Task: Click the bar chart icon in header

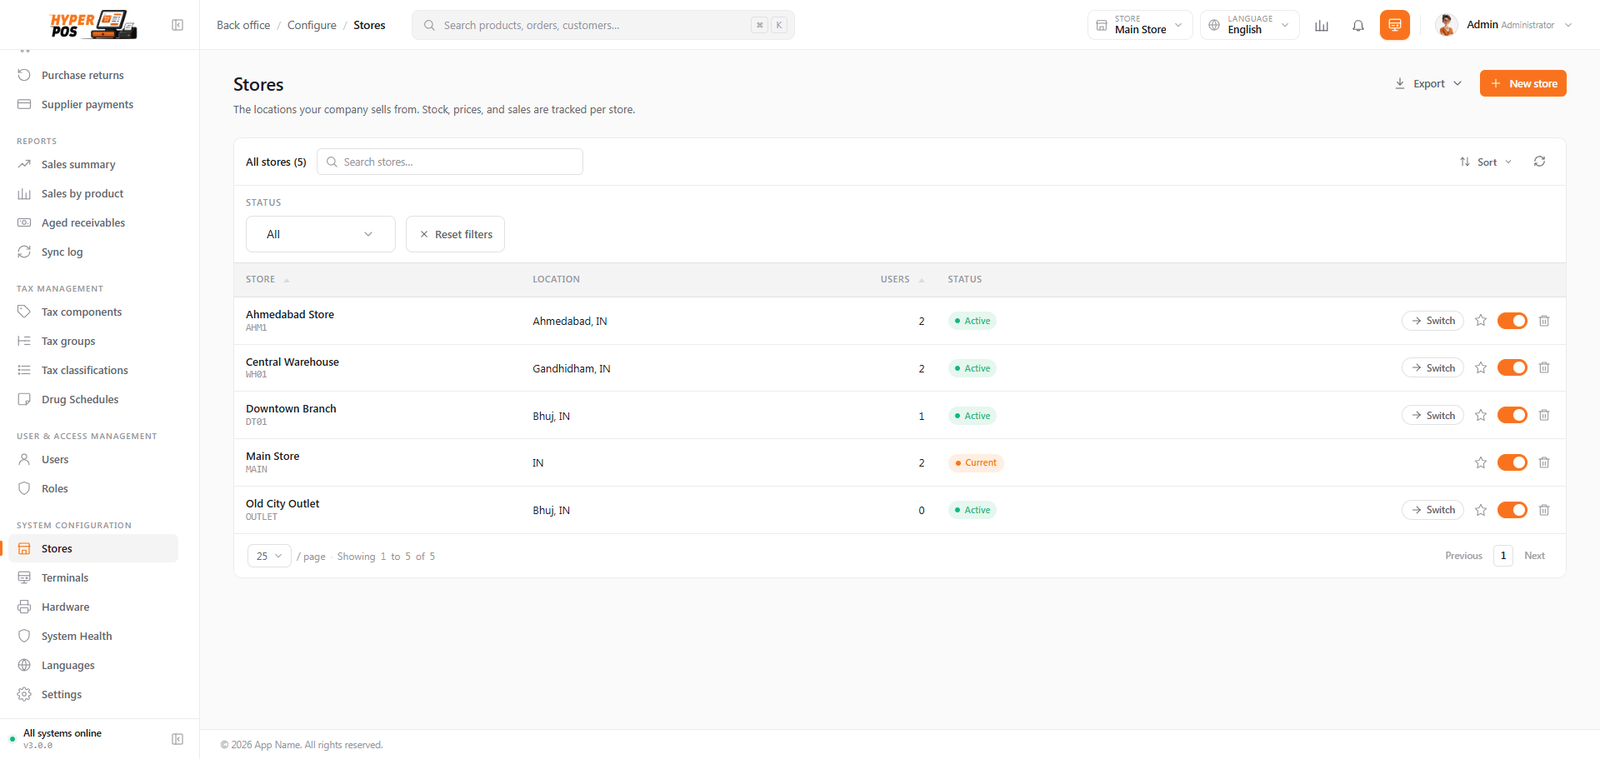Action: pos(1321,25)
